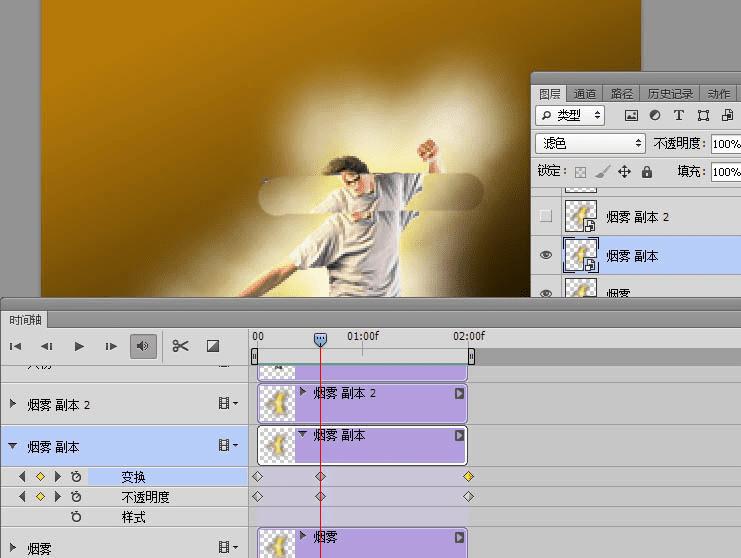Switch to 路径 tab
This screenshot has width=741, height=558.
[x=621, y=94]
